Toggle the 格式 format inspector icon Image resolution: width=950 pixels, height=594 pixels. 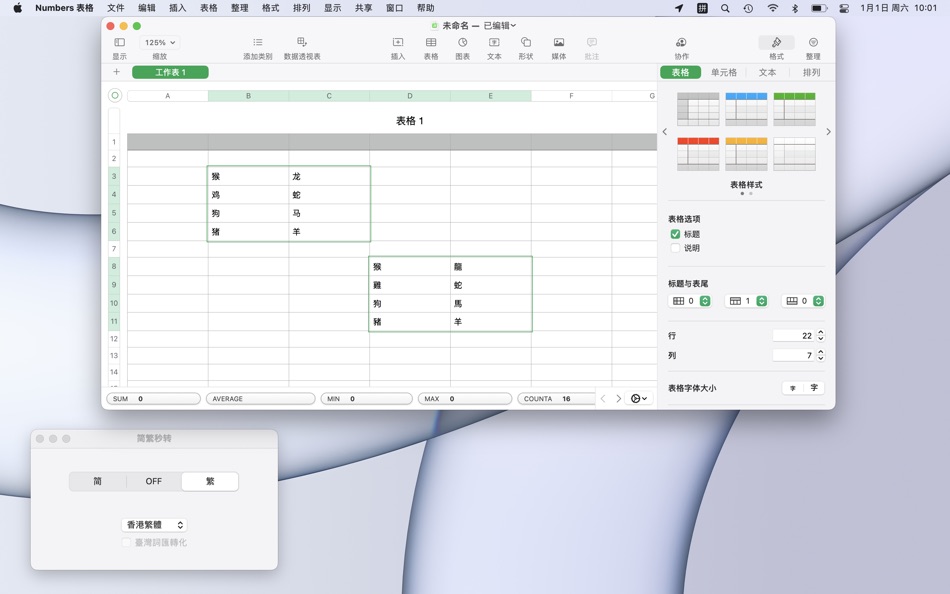pos(776,42)
